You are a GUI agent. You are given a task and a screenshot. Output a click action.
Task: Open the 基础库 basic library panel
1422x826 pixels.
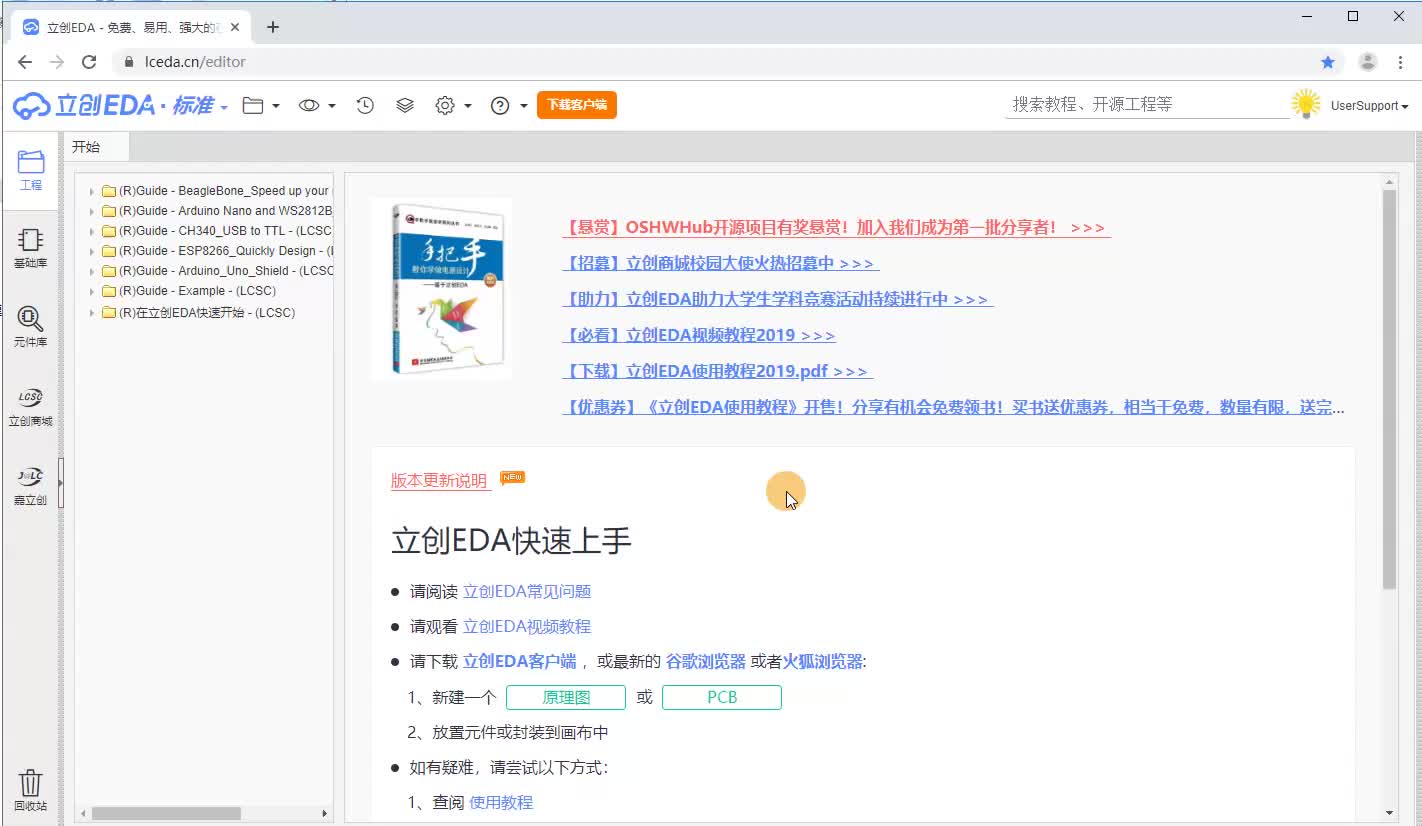click(x=30, y=248)
